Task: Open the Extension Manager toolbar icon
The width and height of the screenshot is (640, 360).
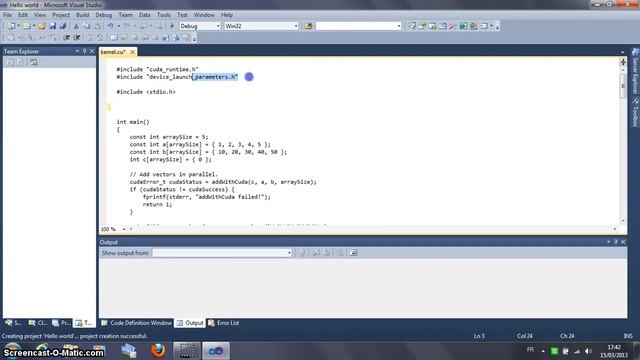Action: (473, 26)
